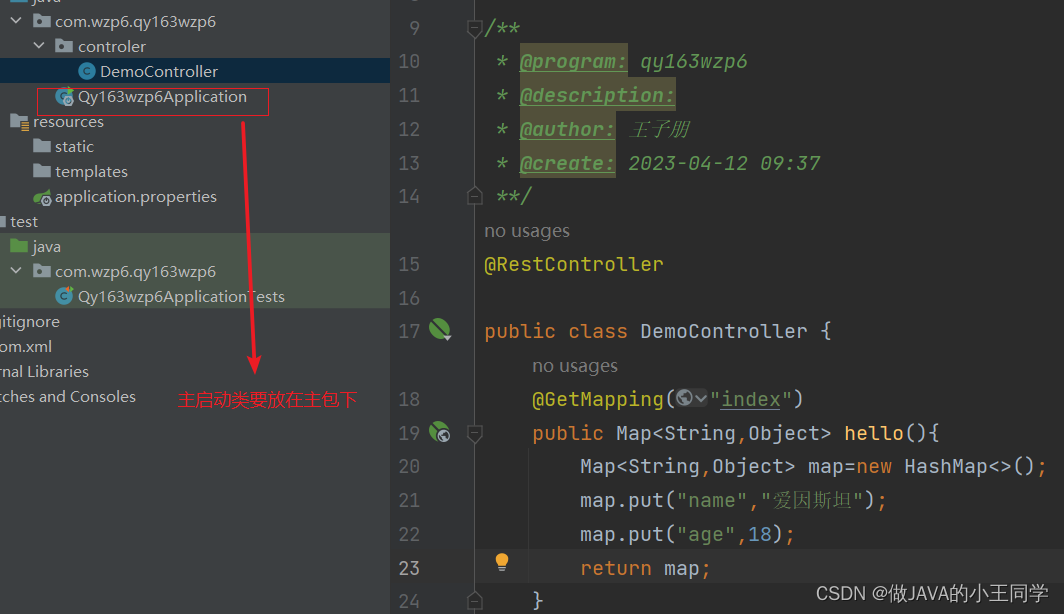Click the request mapping globe icon on line 19
Screen dimensions: 1064x614
click(x=438, y=432)
